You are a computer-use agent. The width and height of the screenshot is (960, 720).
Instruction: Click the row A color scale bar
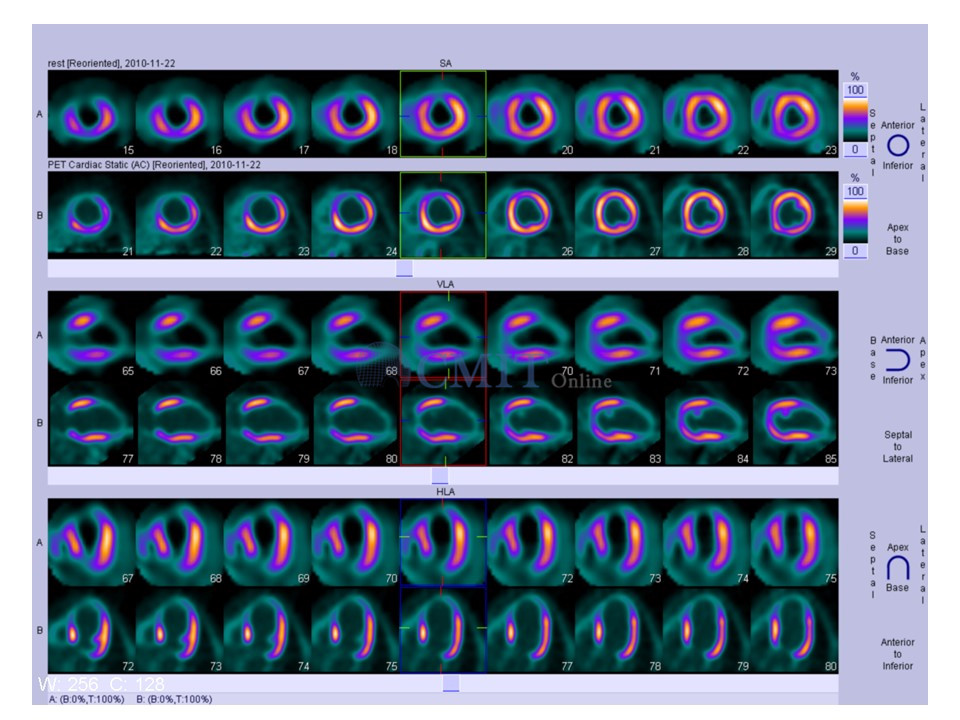point(855,120)
